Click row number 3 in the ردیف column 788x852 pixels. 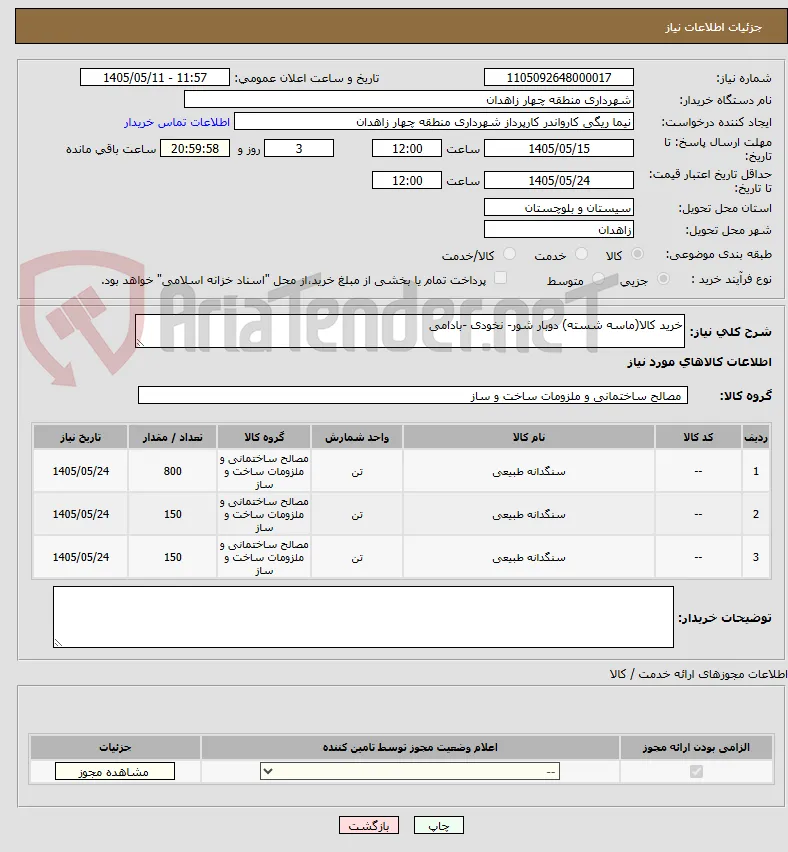click(756, 557)
